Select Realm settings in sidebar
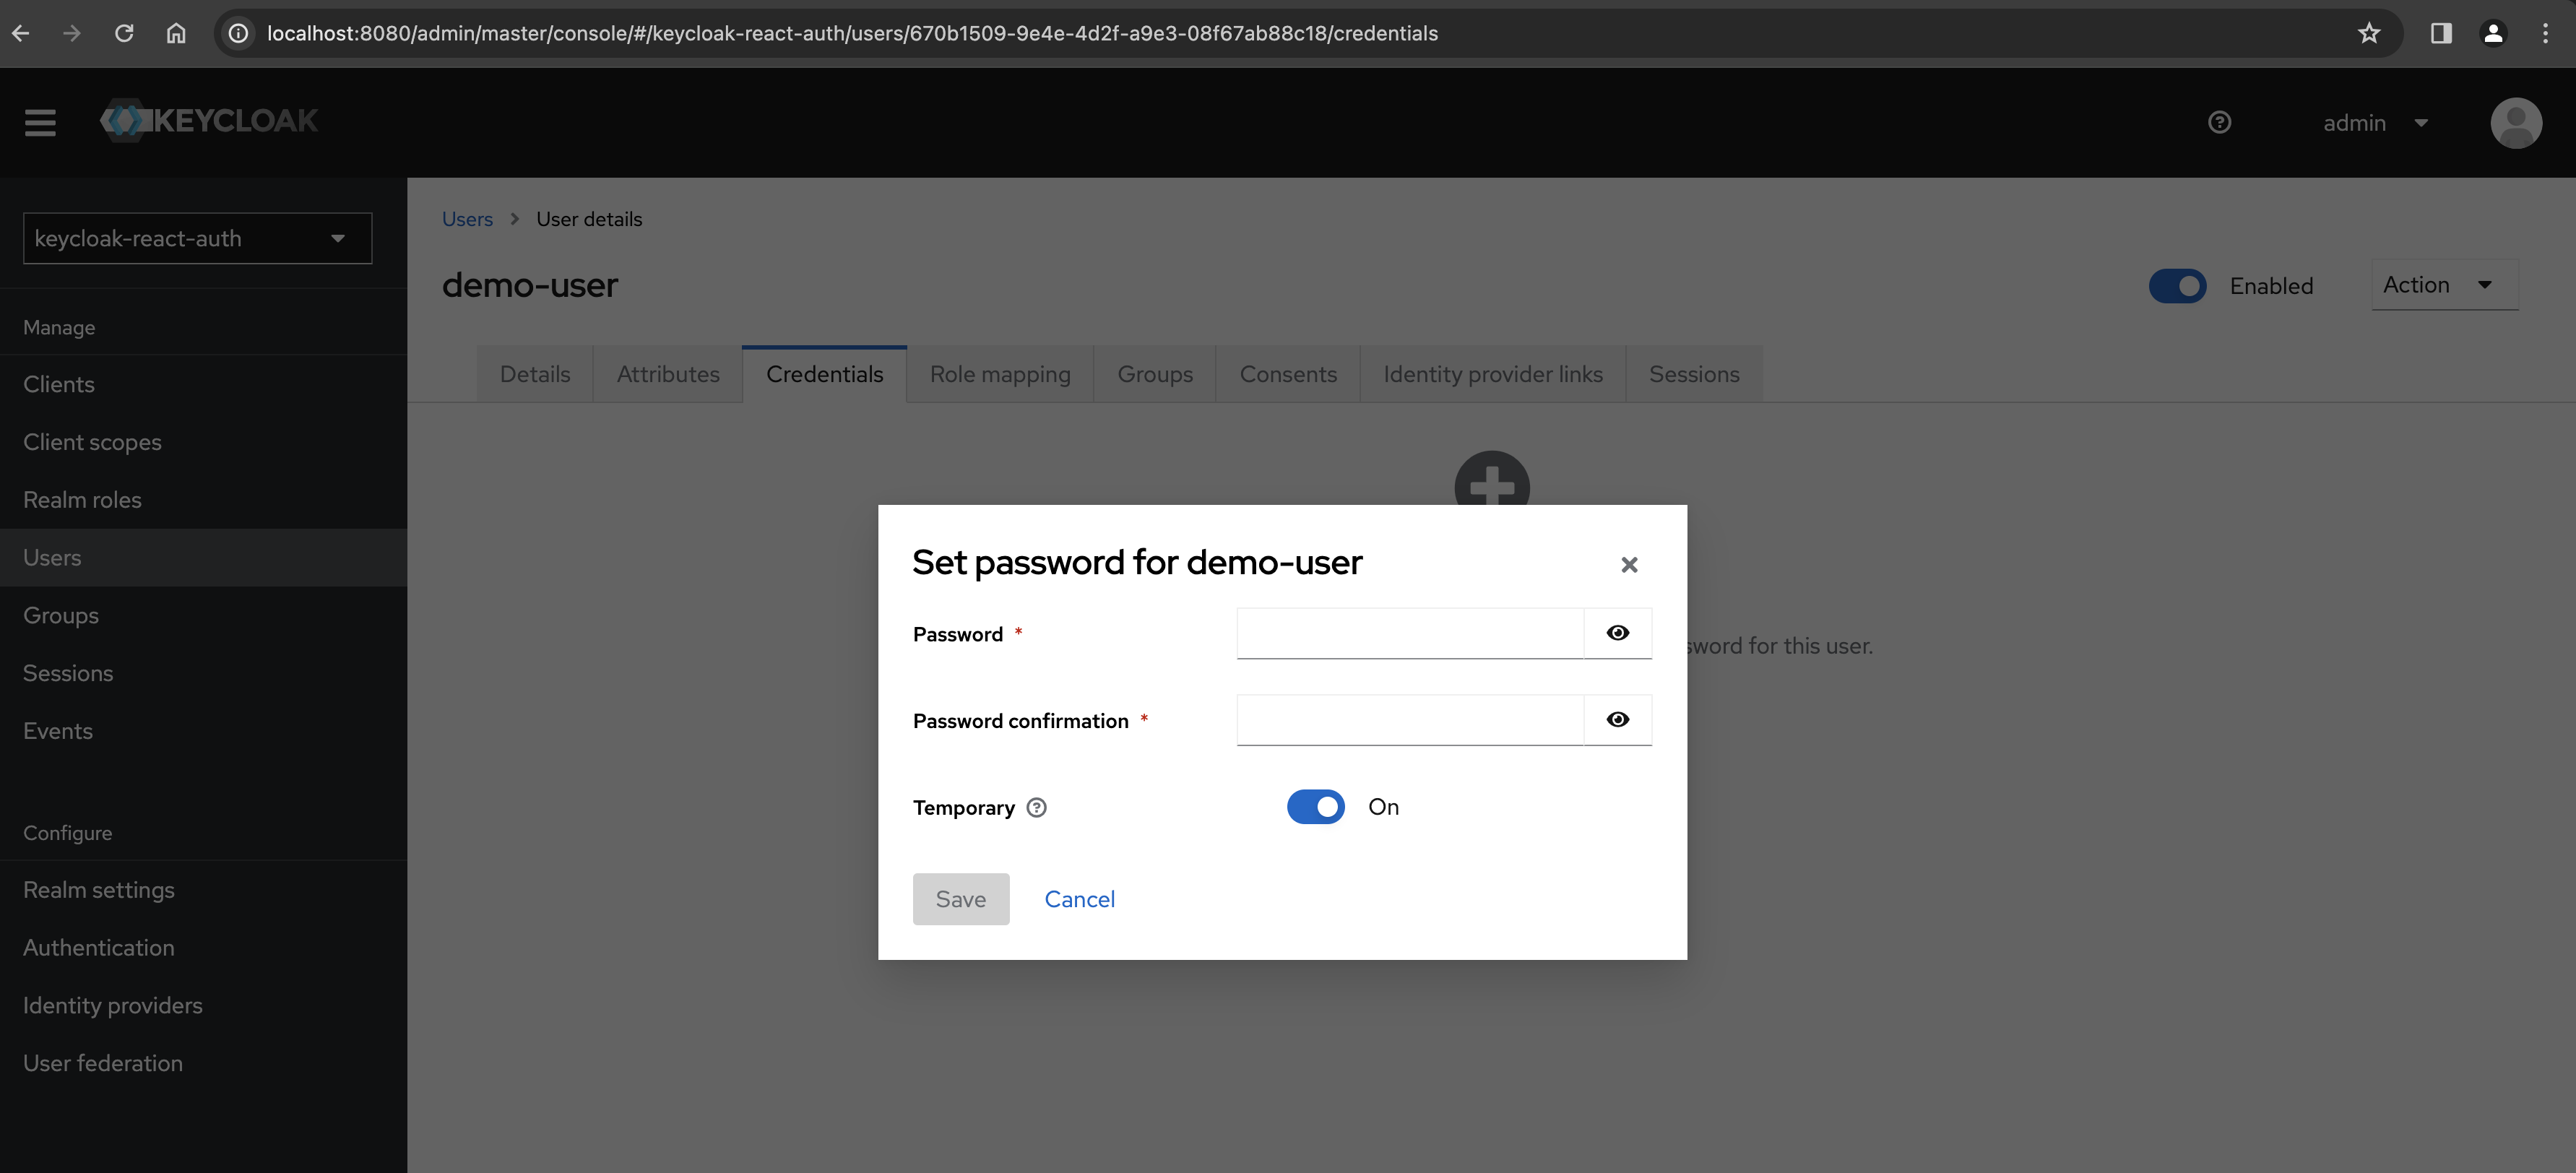Viewport: 2576px width, 1173px height. [x=99, y=890]
